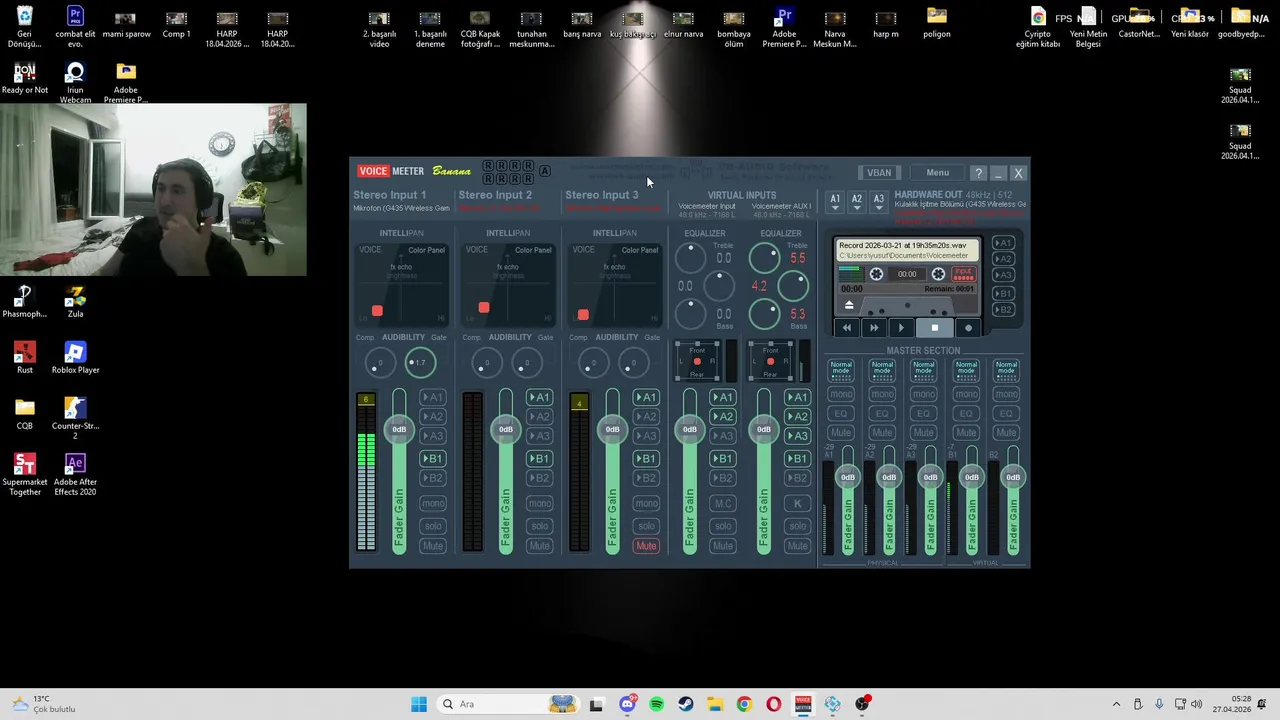This screenshot has height=720, width=1280.
Task: Unmute Stereo Input 3 with red Mute
Action: pyautogui.click(x=646, y=546)
